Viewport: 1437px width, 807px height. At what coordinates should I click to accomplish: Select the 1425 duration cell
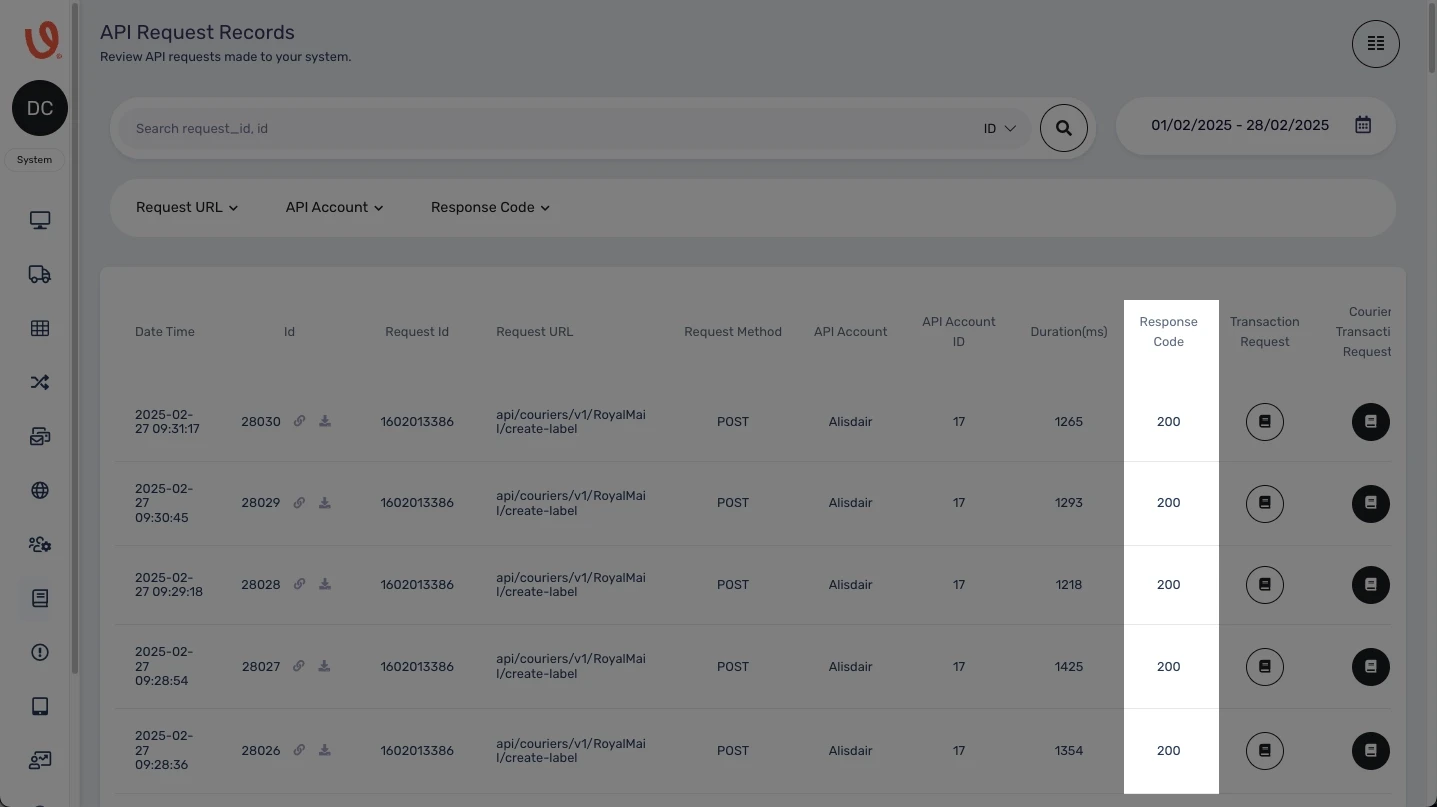[1069, 667]
